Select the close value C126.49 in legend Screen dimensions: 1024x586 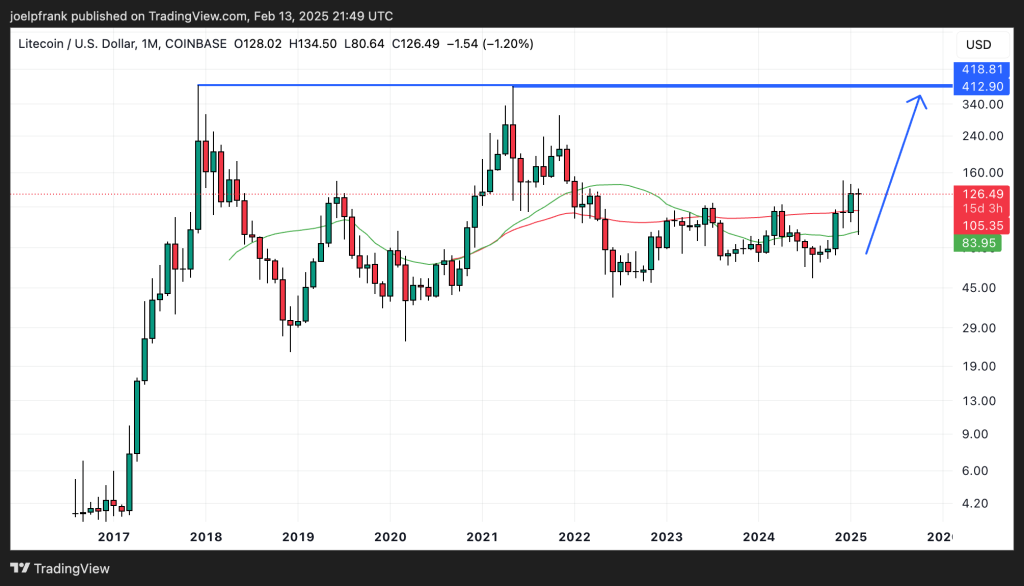pyautogui.click(x=415, y=44)
